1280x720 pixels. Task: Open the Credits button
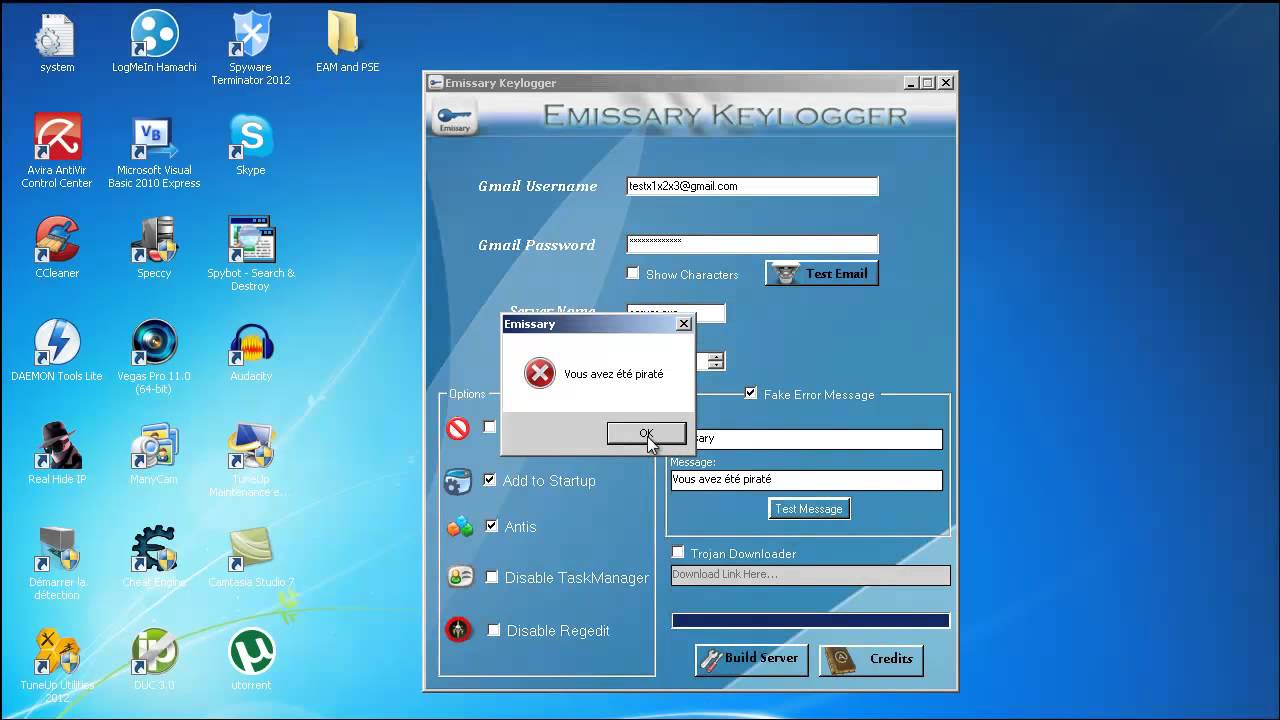[x=871, y=659]
